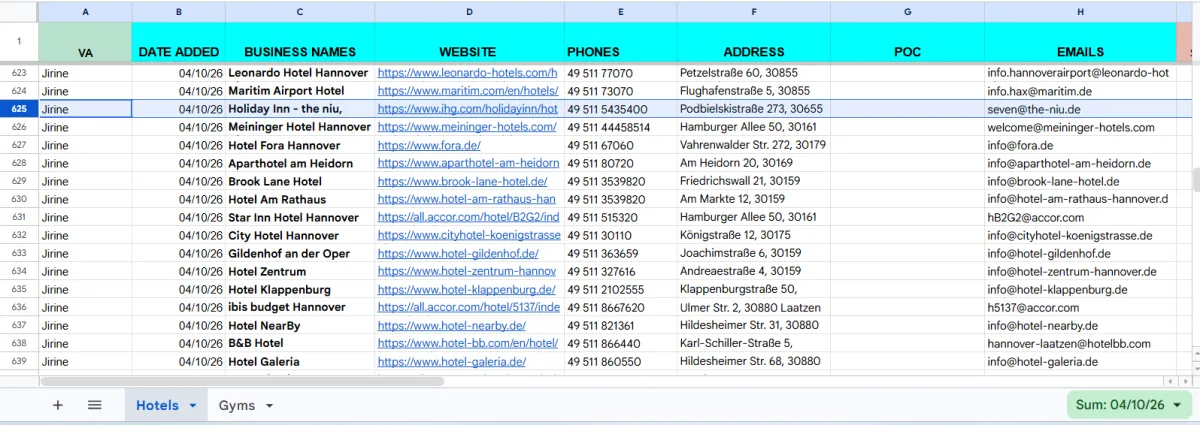Screen dimensions: 1200x425
Task: Select column F header
Action: (753, 11)
